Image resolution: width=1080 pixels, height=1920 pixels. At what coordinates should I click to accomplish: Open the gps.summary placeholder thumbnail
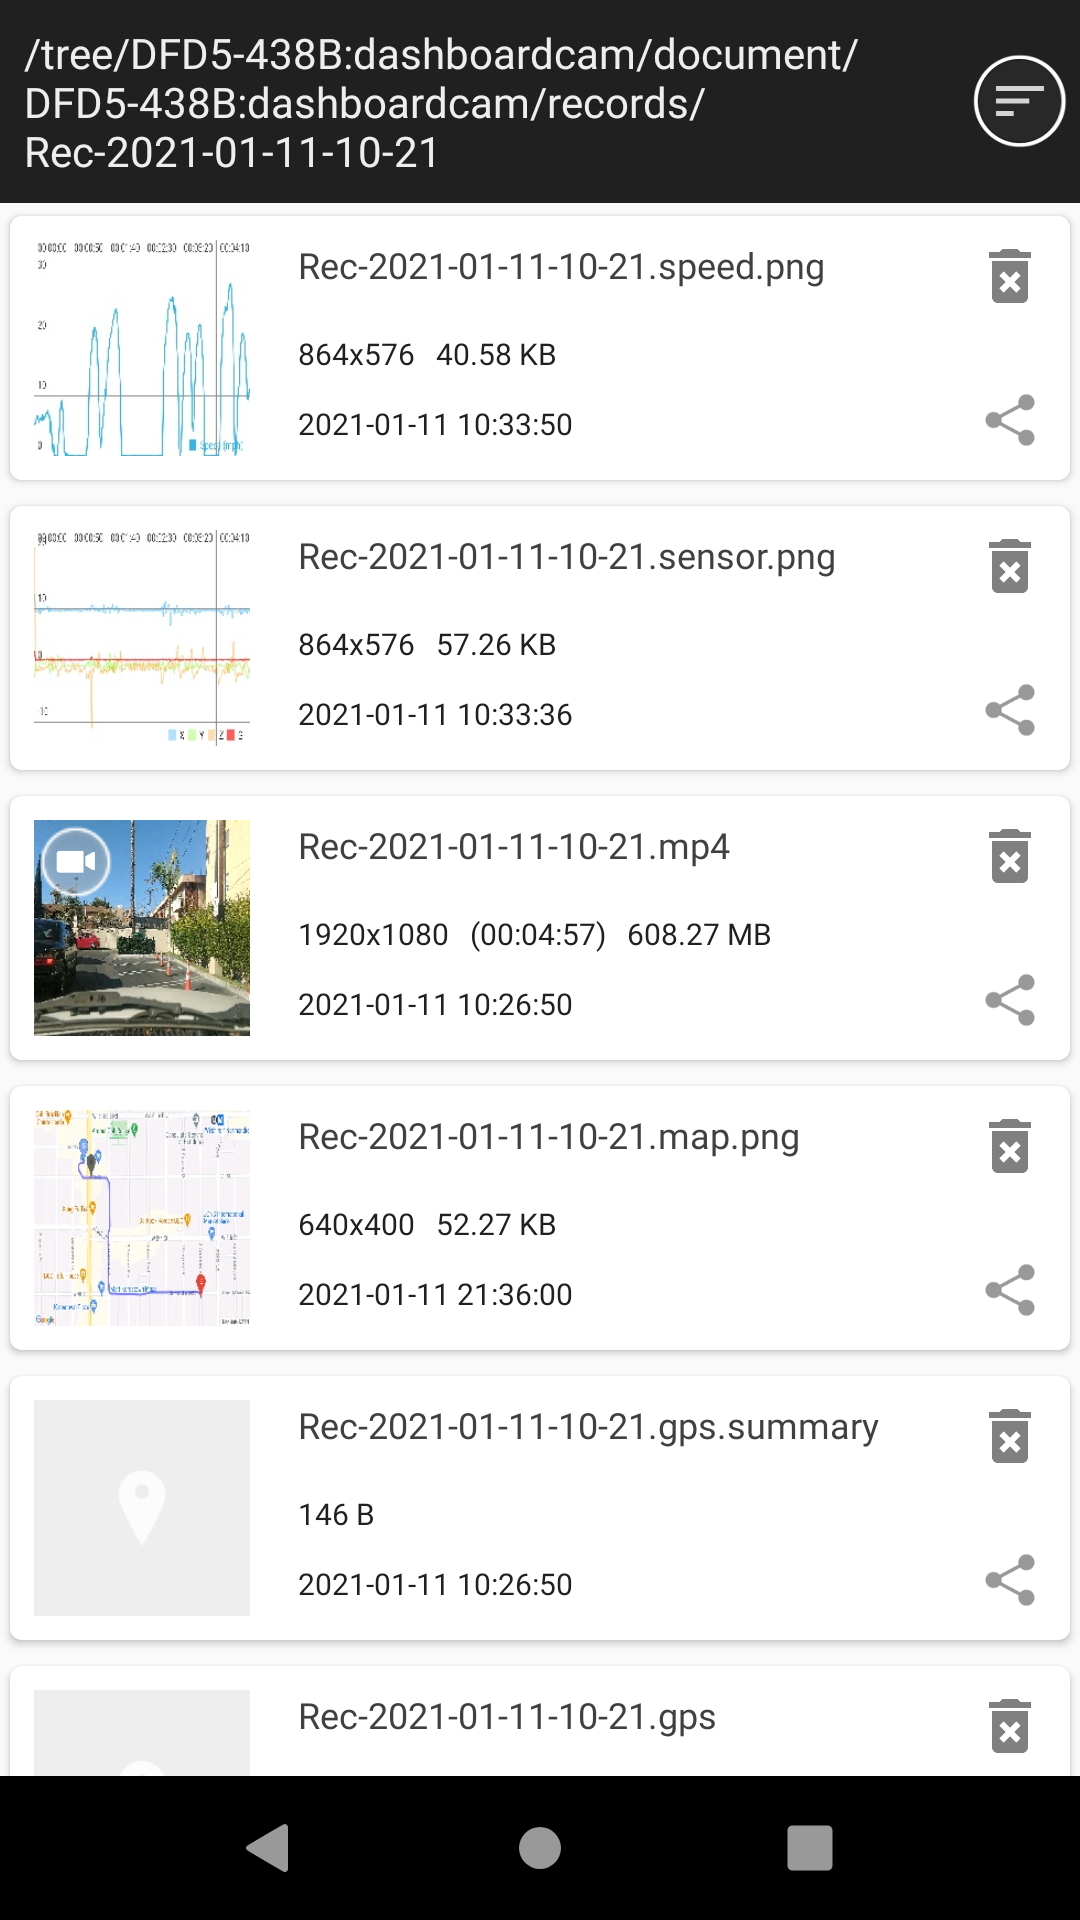tap(142, 1508)
